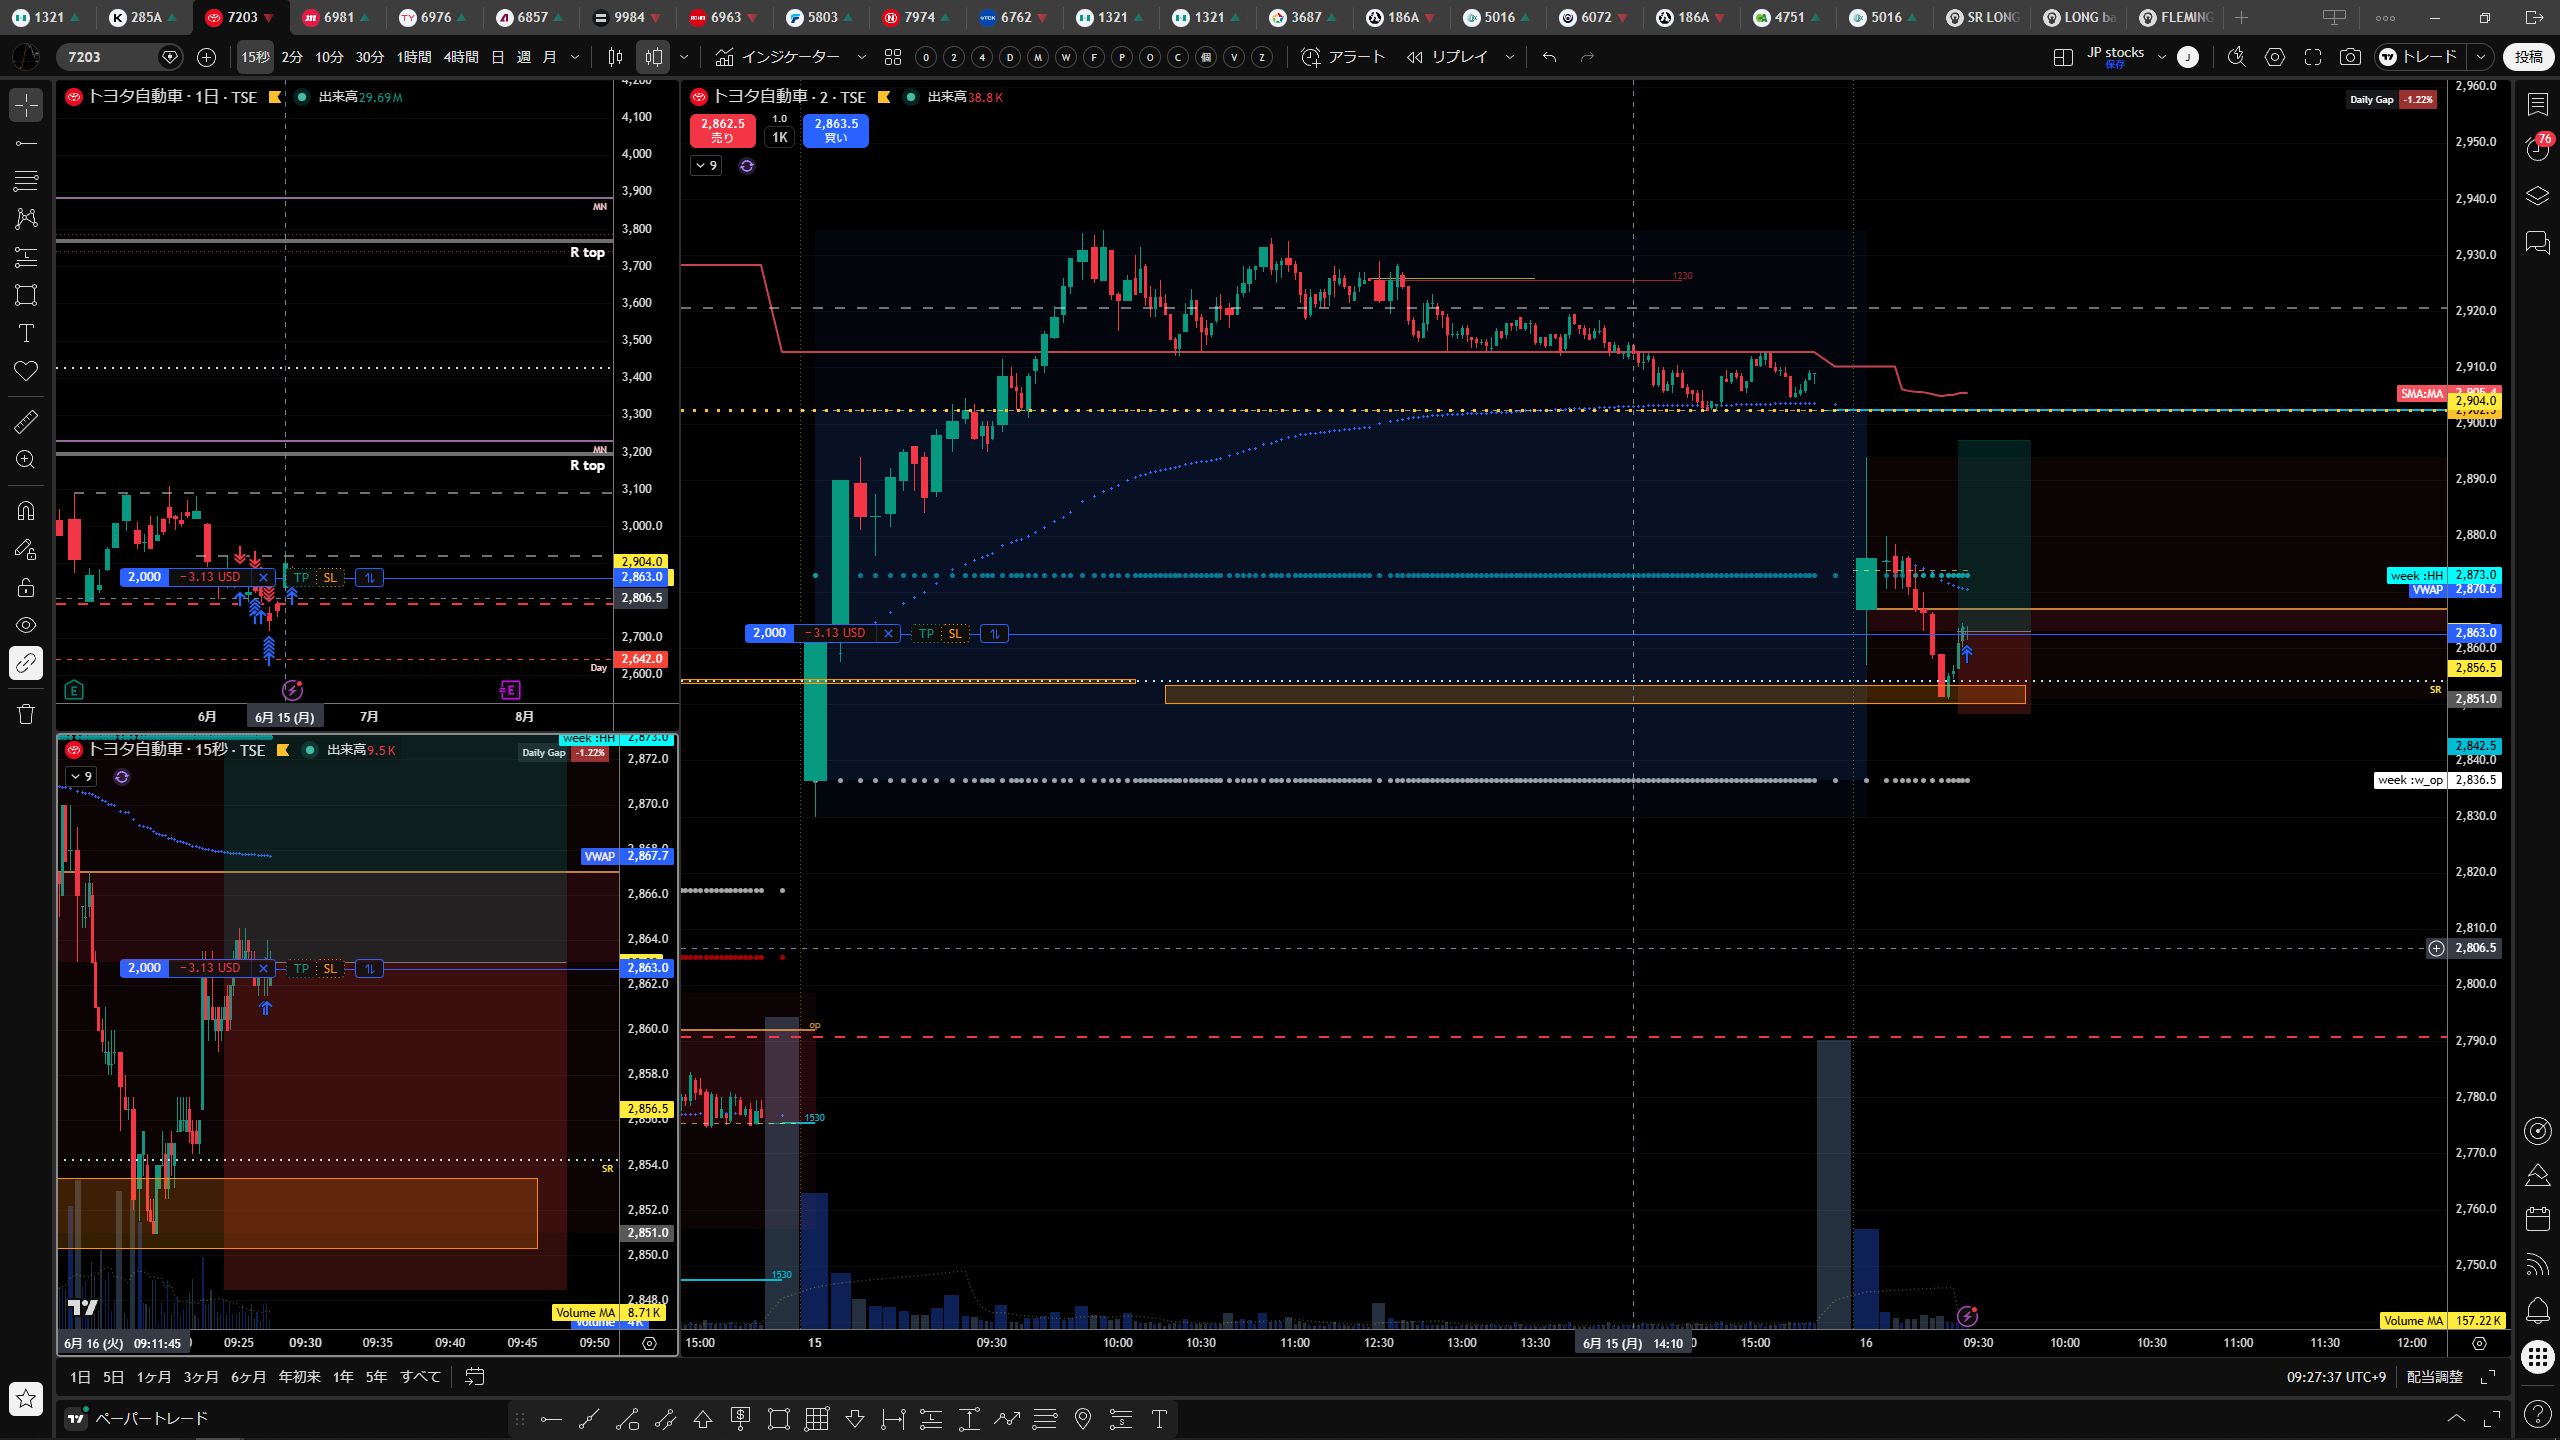Toggle hide all drawings eye icon
Screen dimensions: 2560x1440
(x=26, y=625)
